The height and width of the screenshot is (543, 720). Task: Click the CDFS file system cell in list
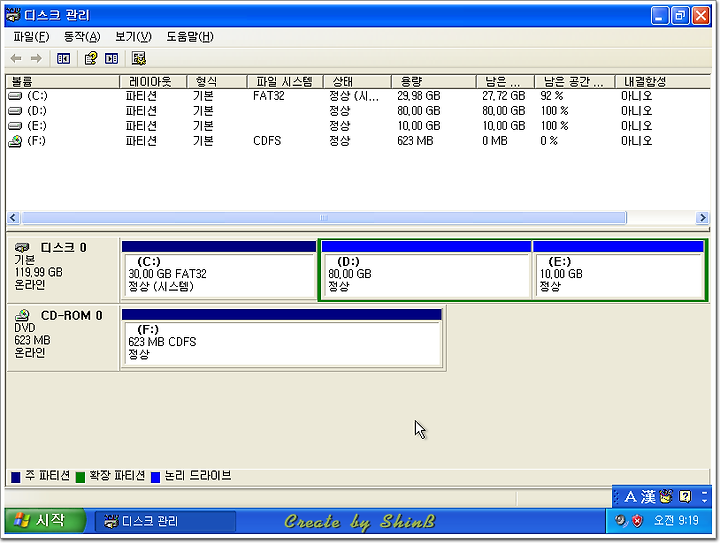tap(267, 141)
